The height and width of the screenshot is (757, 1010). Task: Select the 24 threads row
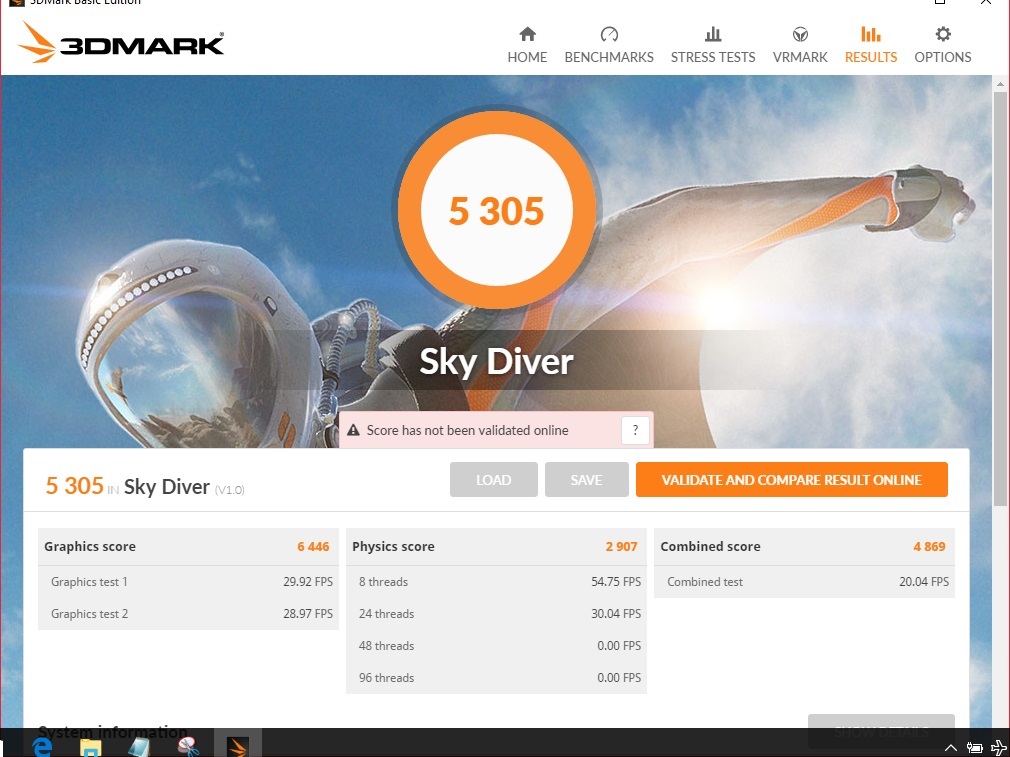coord(496,614)
